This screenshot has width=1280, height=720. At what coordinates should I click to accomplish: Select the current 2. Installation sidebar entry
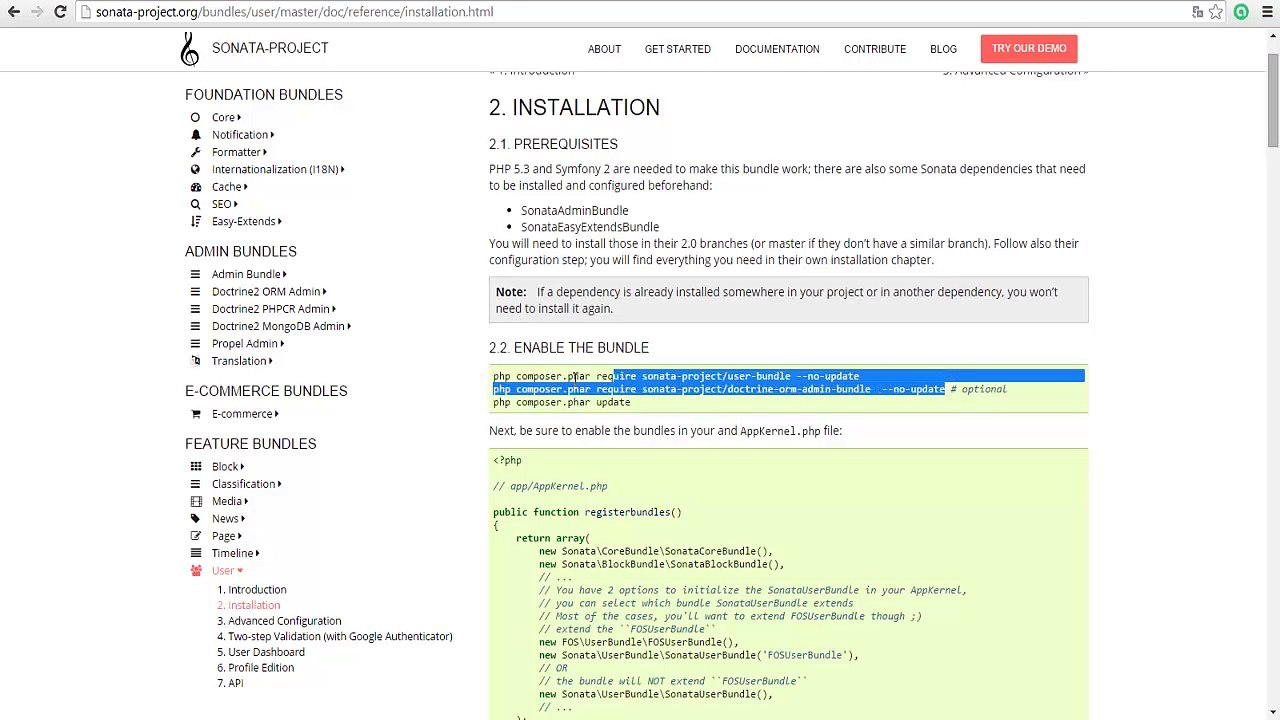[x=248, y=605]
